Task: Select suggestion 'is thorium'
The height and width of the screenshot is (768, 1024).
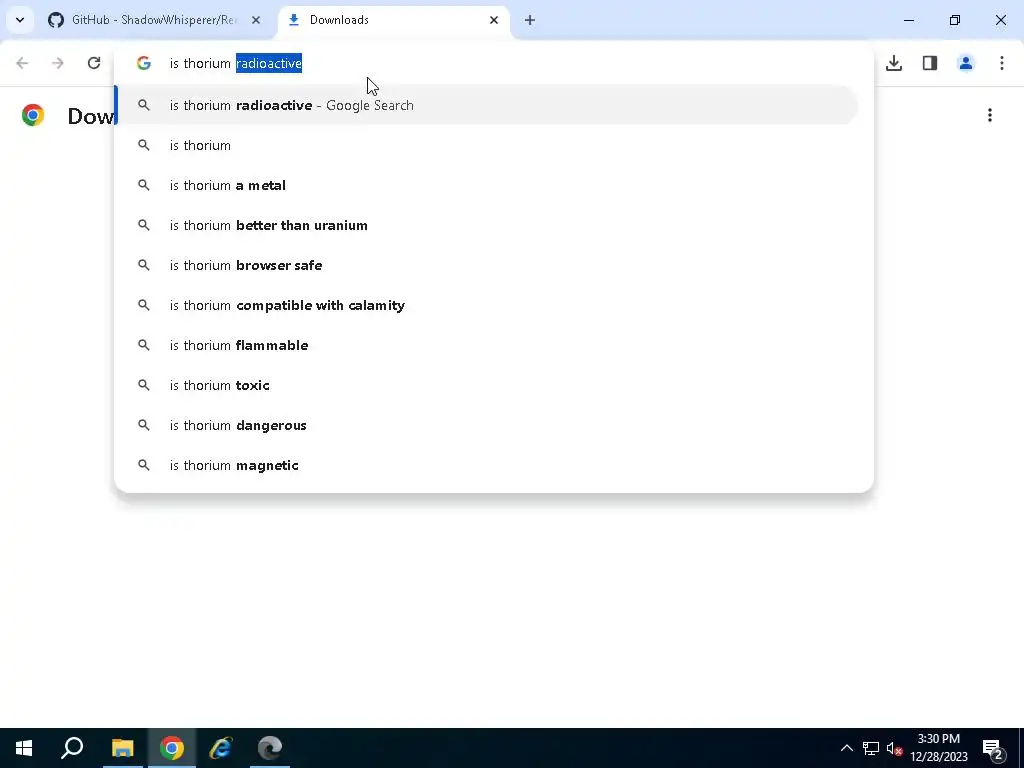Action: click(487, 145)
